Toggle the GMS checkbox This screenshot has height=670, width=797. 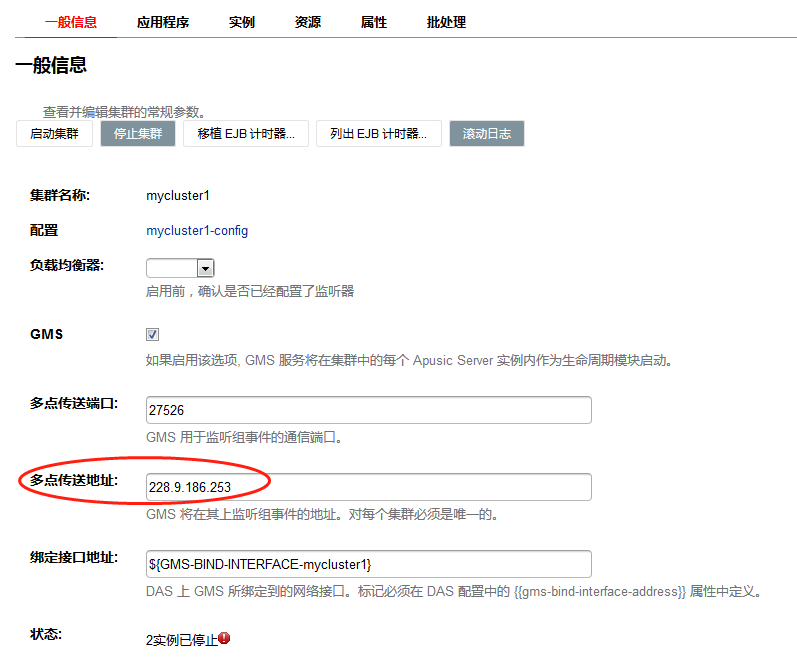[153, 335]
